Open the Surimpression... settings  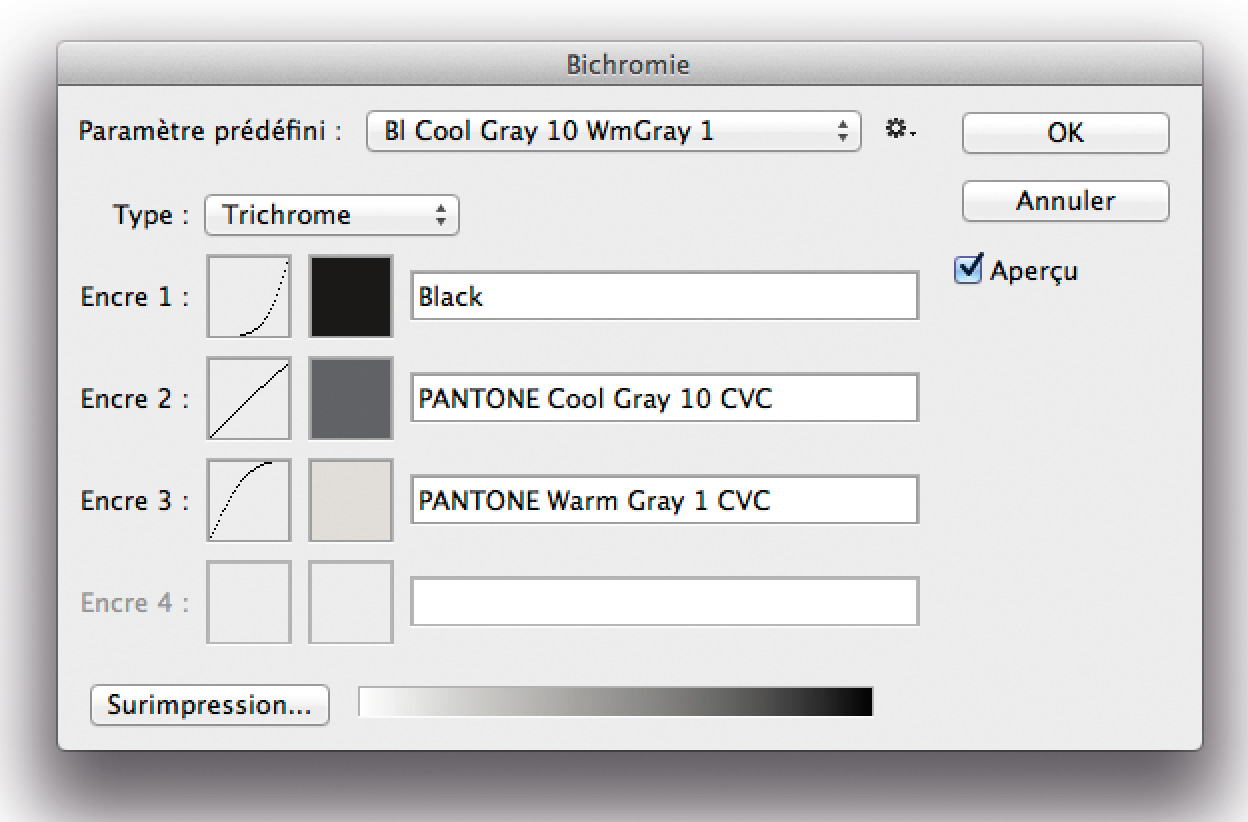pyautogui.click(x=210, y=704)
